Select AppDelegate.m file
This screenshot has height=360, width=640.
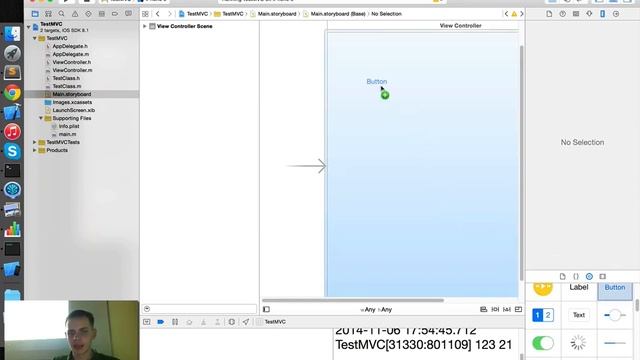pos(71,54)
